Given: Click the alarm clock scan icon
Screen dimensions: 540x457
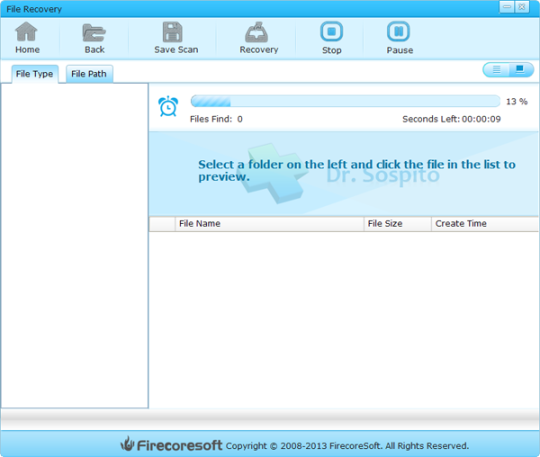Looking at the screenshot, I should pyautogui.click(x=168, y=106).
